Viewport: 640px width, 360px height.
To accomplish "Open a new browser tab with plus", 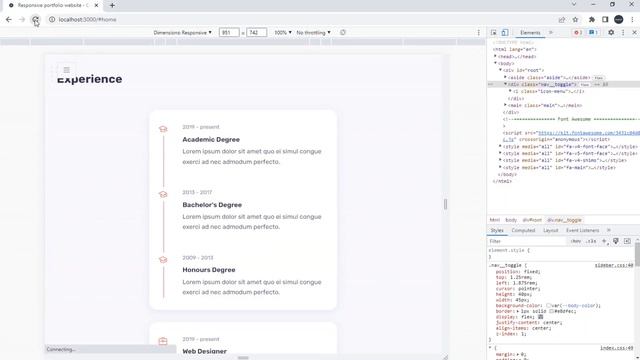I will pos(112,5).
